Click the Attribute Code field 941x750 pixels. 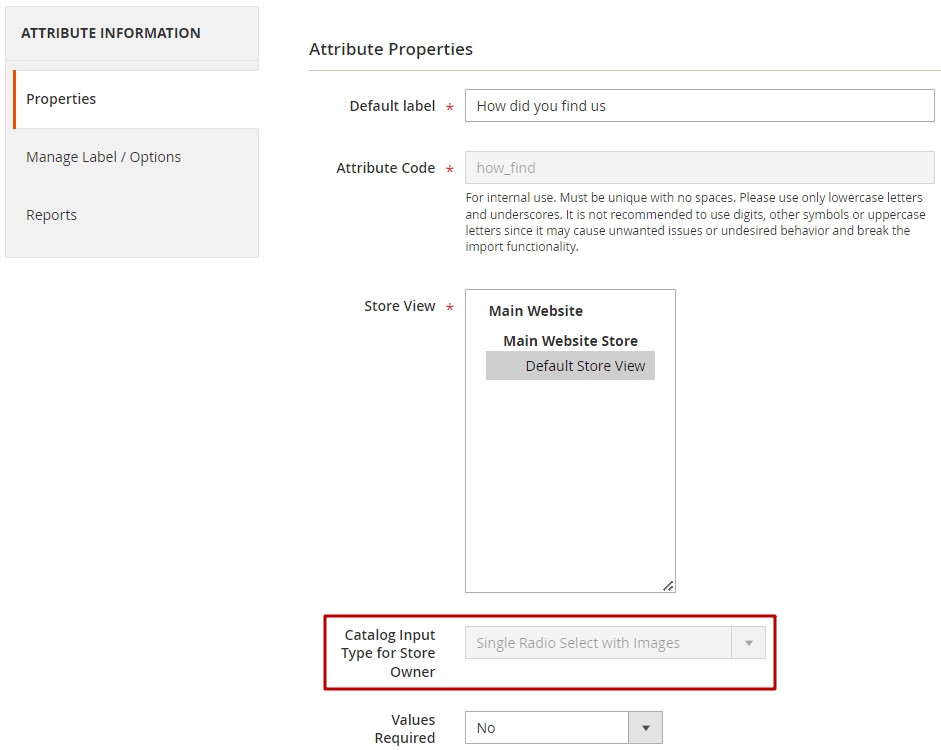[699, 167]
